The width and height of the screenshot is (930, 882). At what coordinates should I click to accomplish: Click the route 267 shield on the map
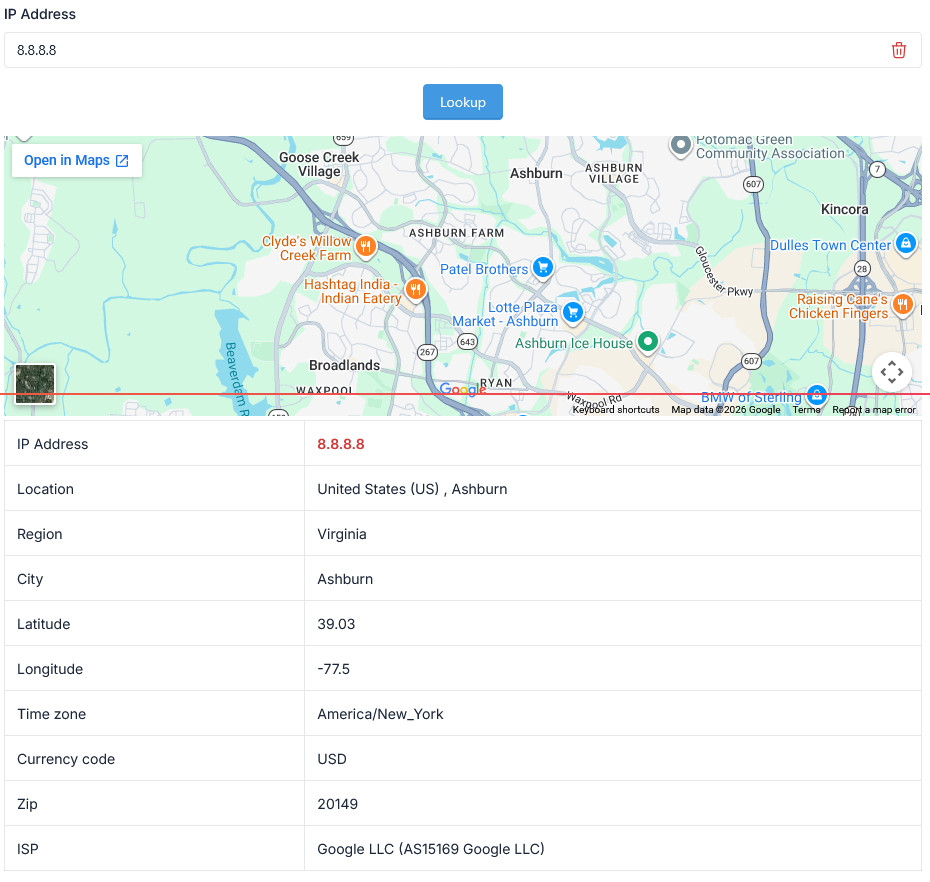point(427,352)
